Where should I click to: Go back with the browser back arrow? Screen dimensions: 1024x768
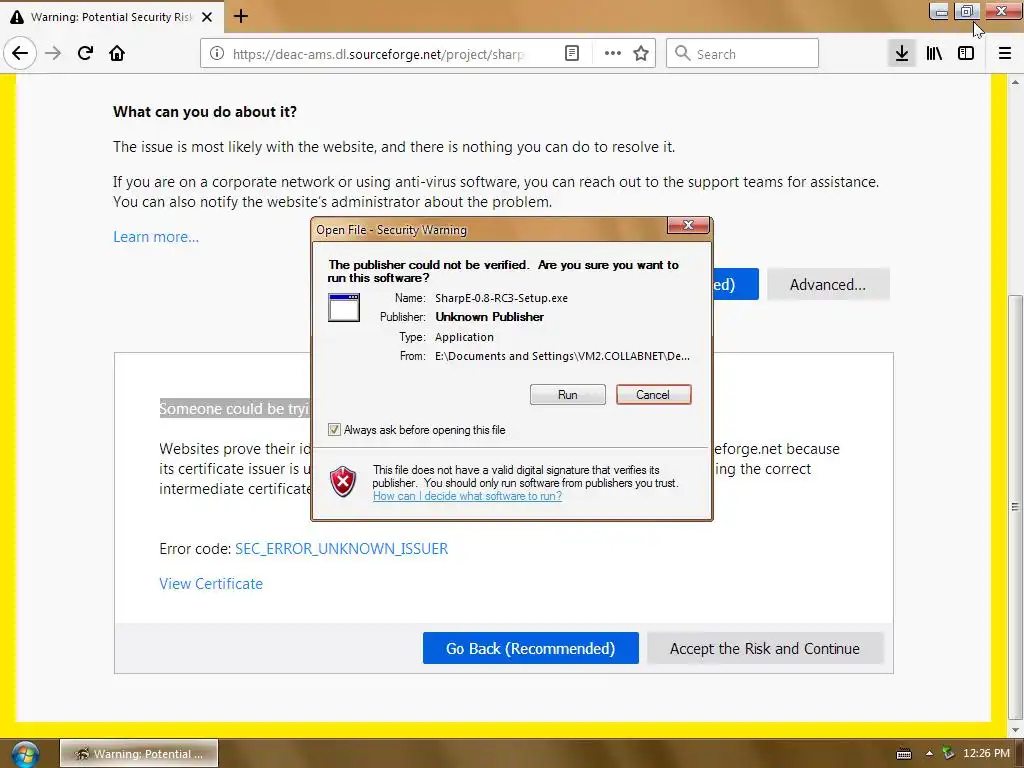tap(20, 54)
